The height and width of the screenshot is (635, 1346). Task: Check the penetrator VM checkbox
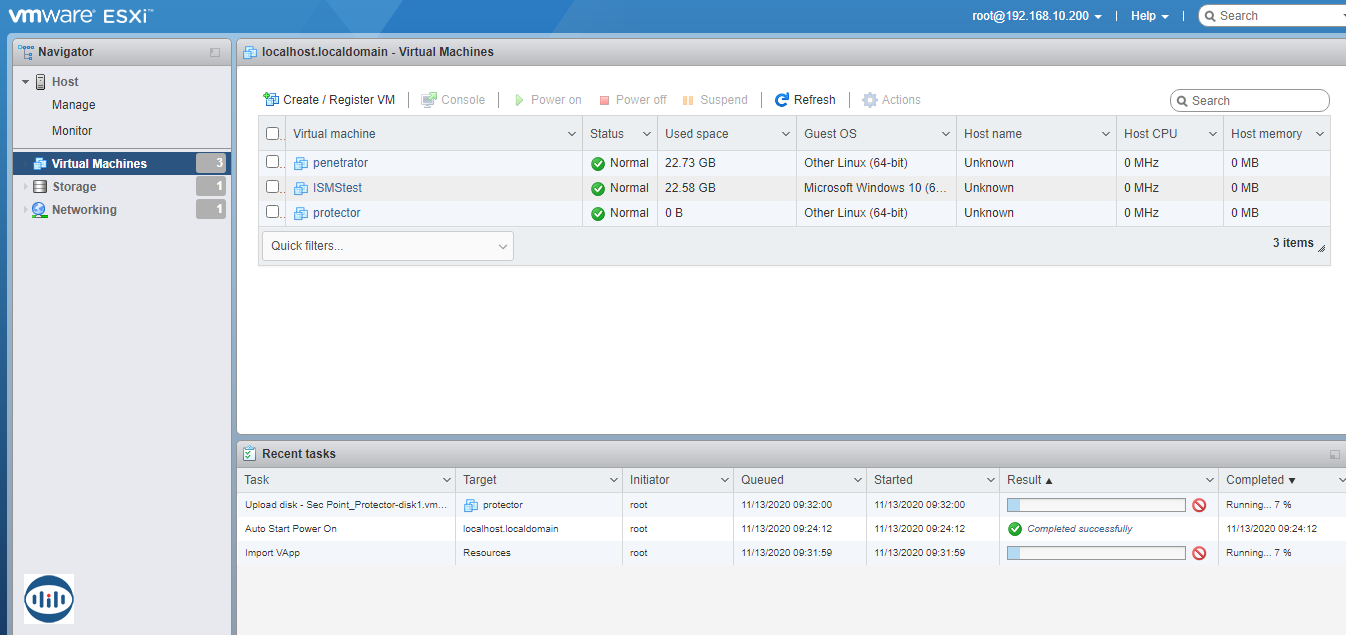point(272,162)
